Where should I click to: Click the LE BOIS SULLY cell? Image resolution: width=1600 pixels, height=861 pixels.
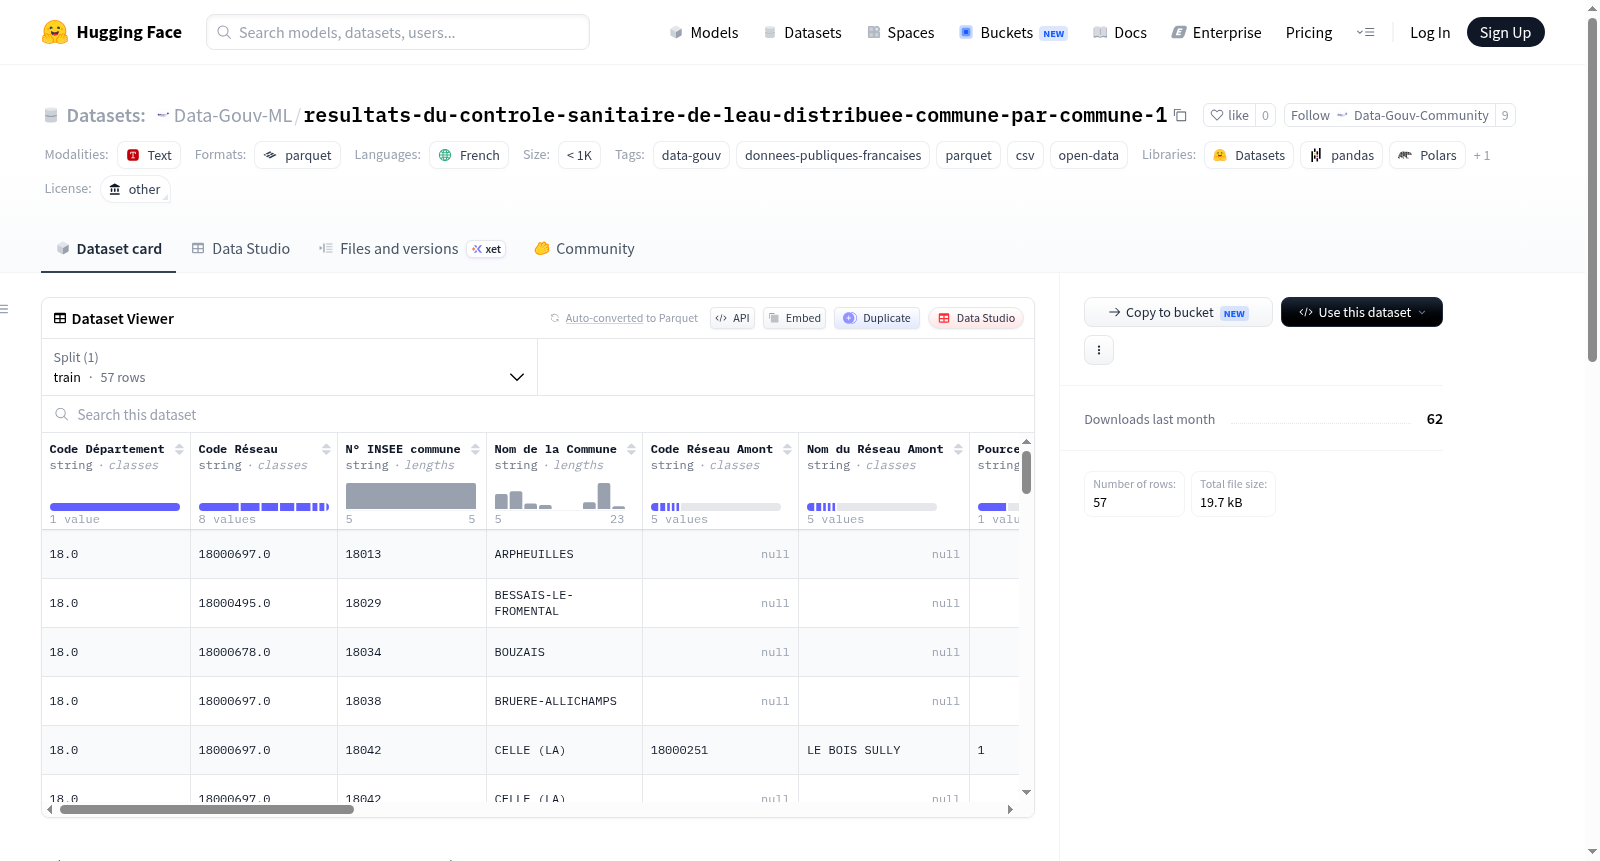click(884, 750)
